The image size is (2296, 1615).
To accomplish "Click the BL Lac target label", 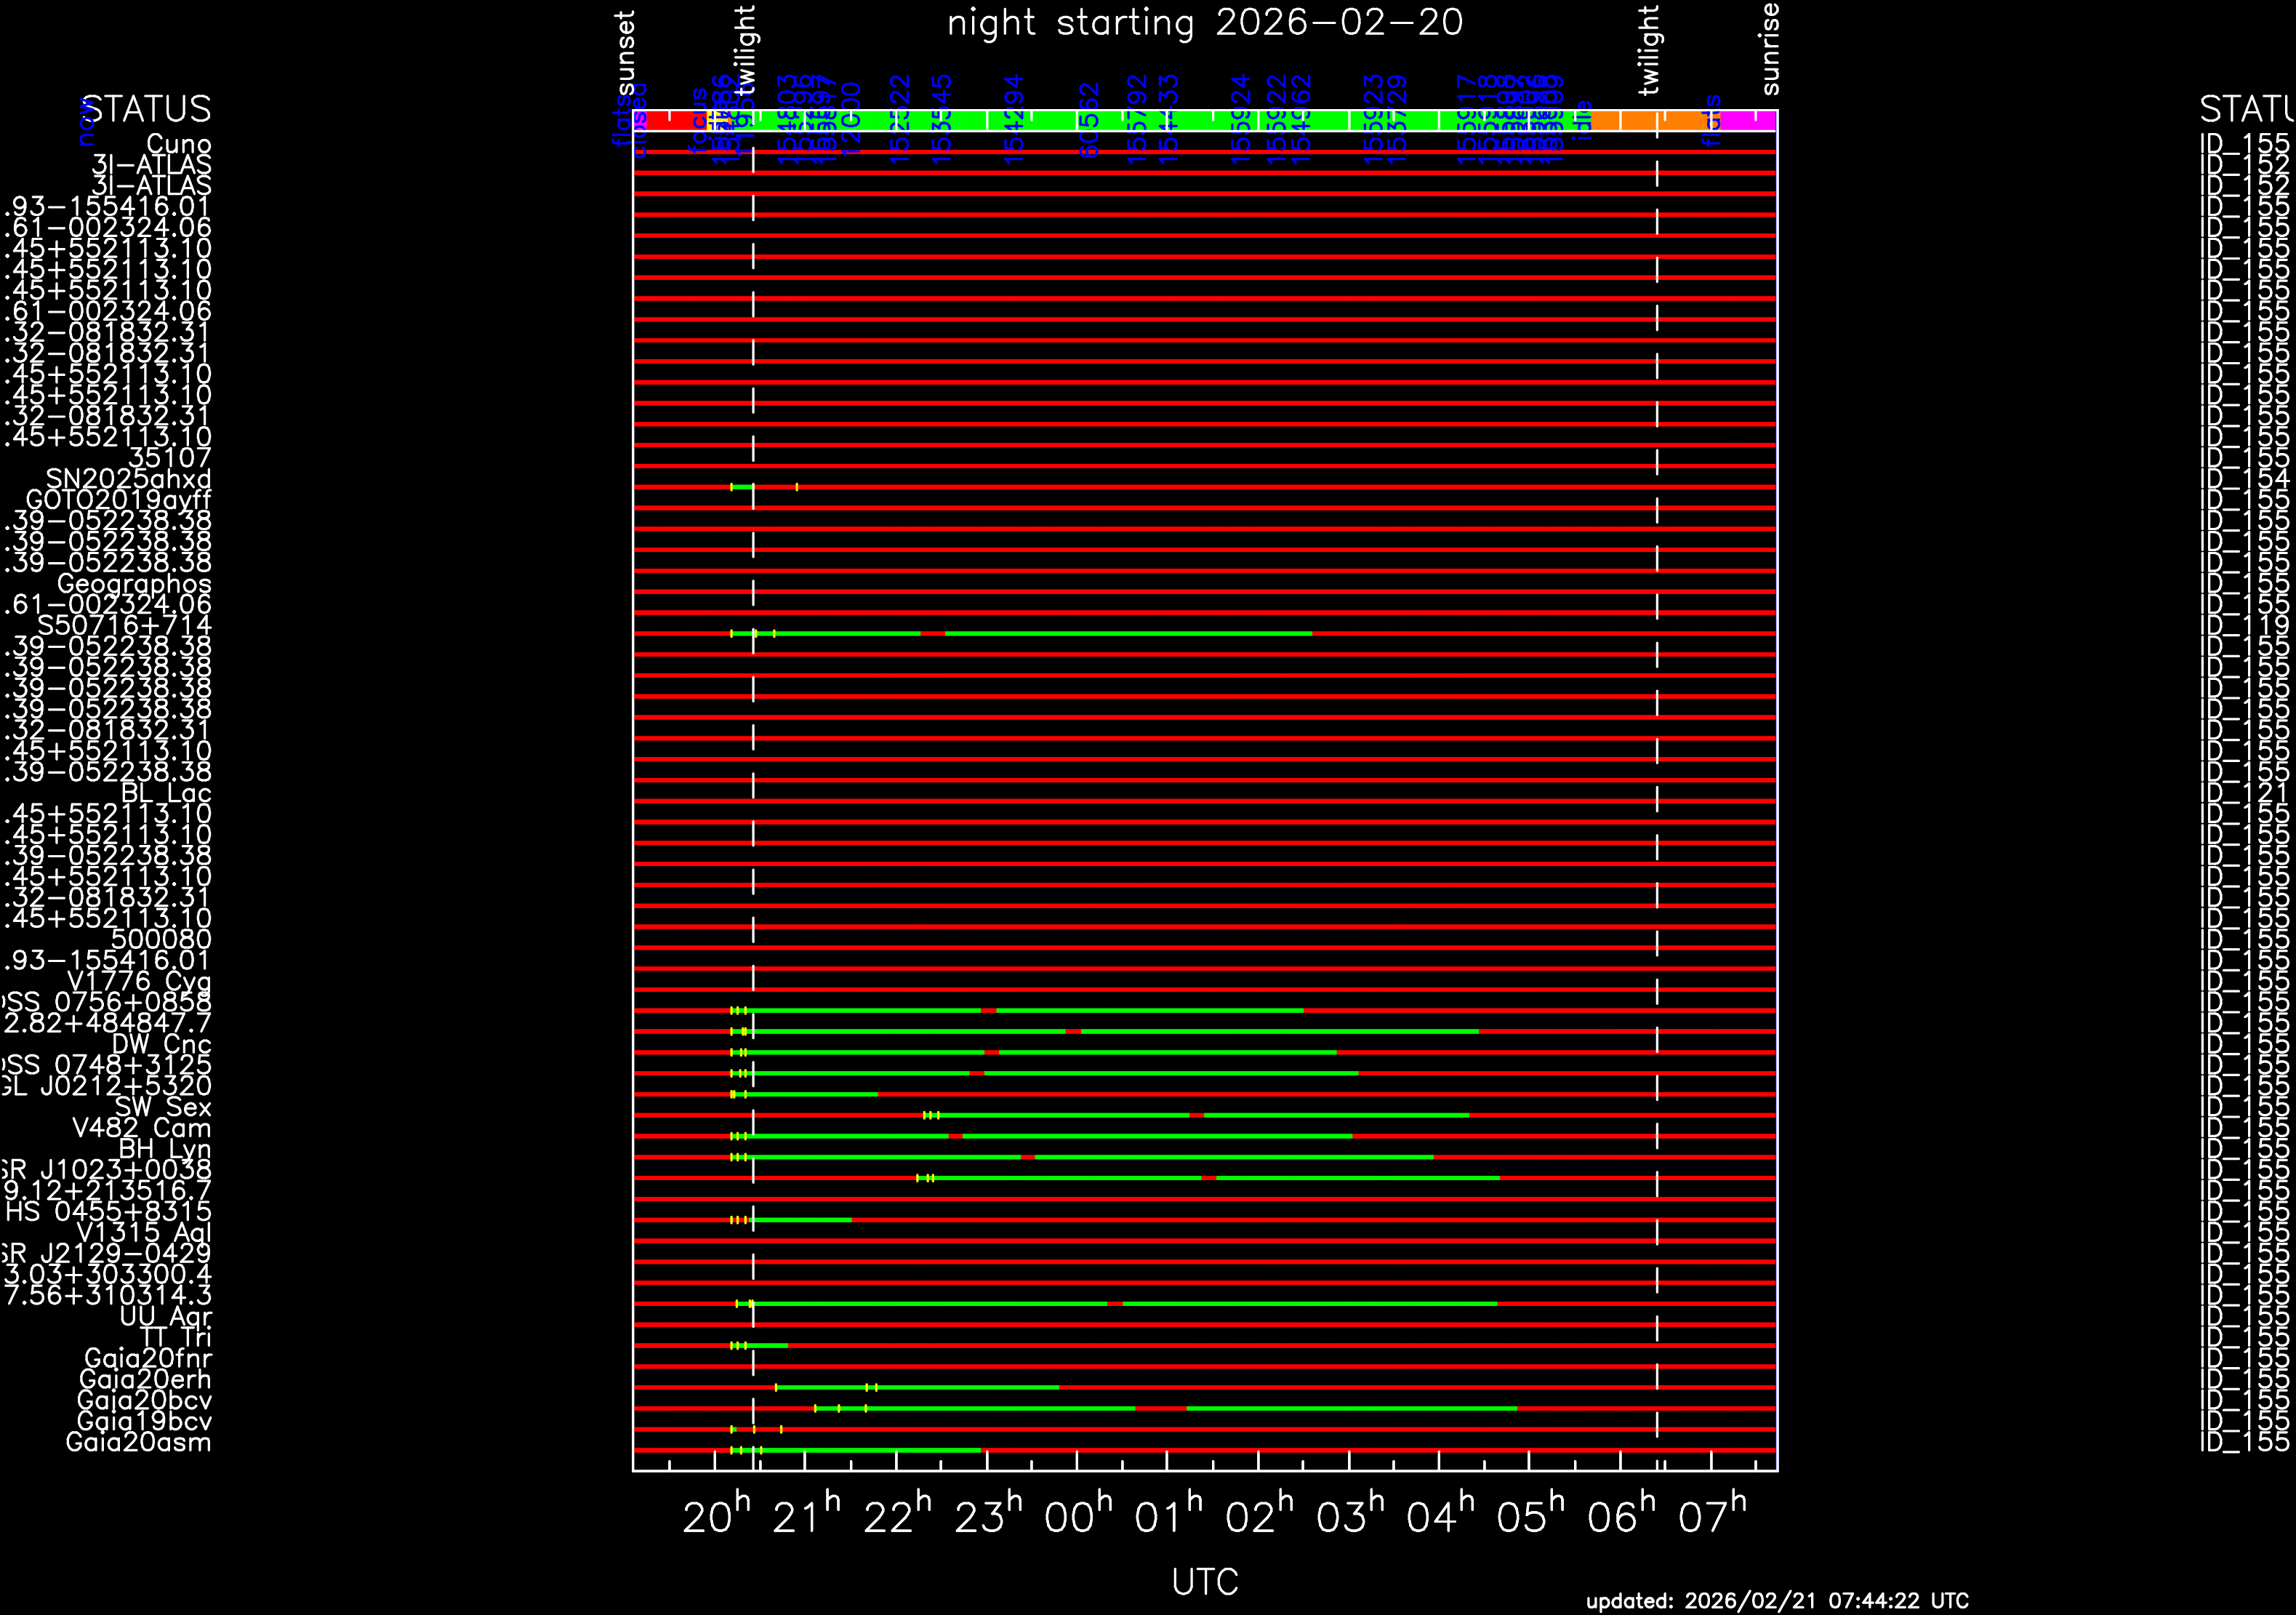I will click(x=166, y=793).
